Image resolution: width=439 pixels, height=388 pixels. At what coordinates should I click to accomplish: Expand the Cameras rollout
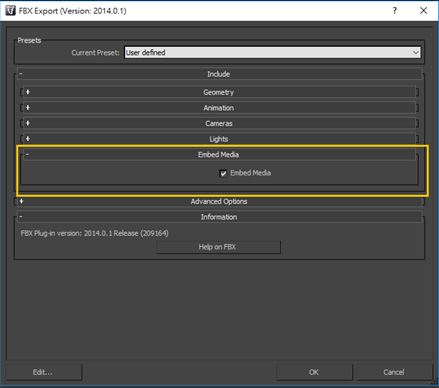point(219,124)
